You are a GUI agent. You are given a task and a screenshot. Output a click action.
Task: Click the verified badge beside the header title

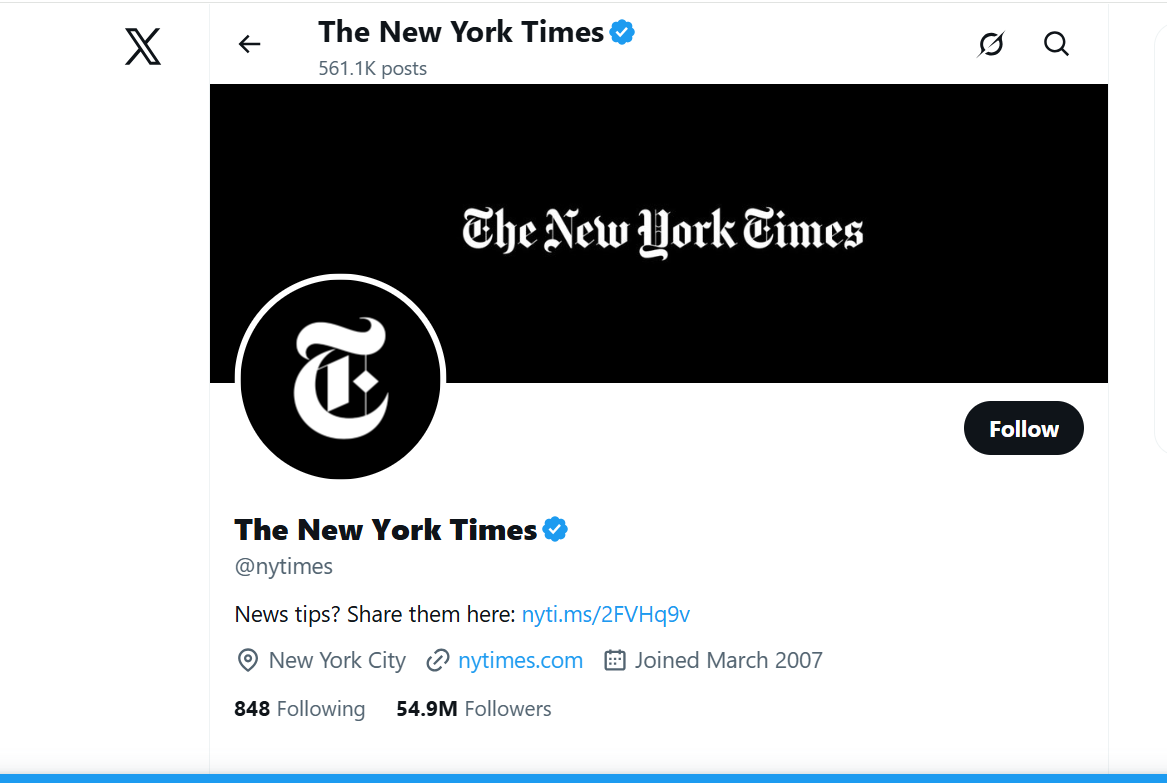[x=621, y=32]
